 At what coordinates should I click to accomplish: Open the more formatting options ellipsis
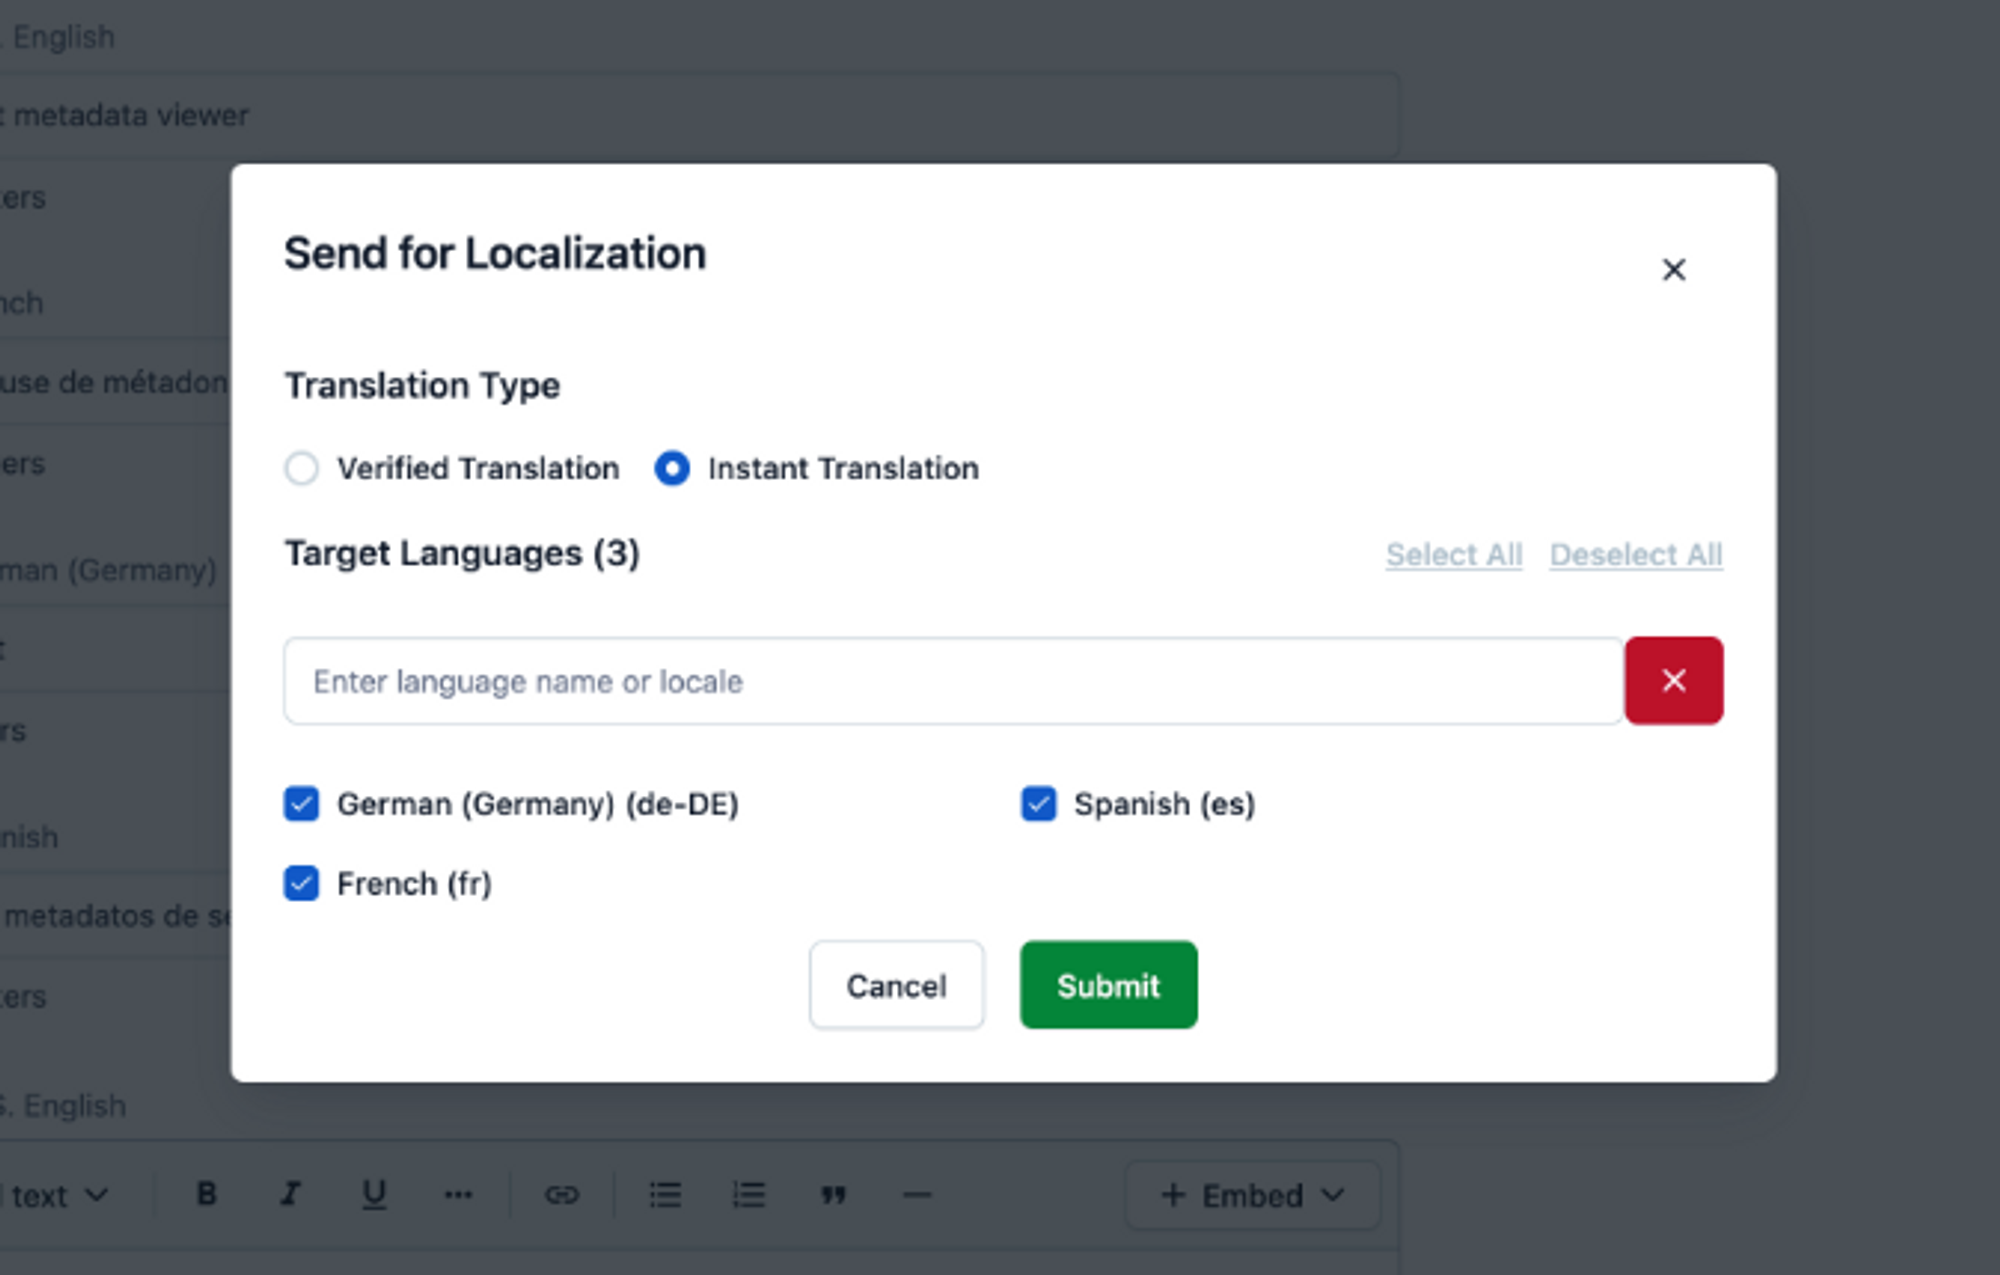(458, 1194)
